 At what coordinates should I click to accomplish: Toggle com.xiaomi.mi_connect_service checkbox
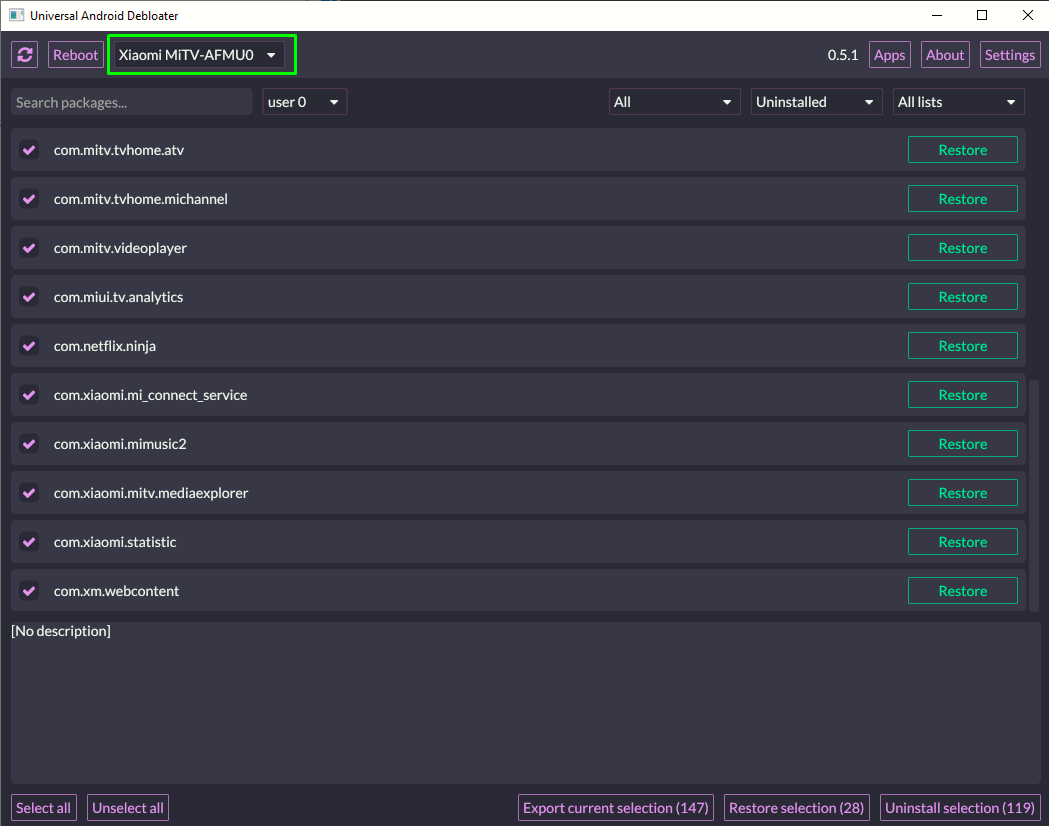click(29, 395)
